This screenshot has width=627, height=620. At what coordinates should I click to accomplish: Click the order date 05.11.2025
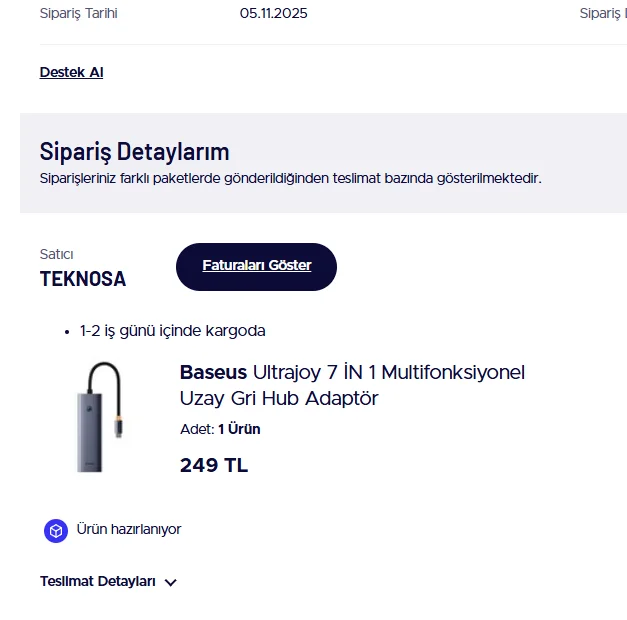coord(273,13)
